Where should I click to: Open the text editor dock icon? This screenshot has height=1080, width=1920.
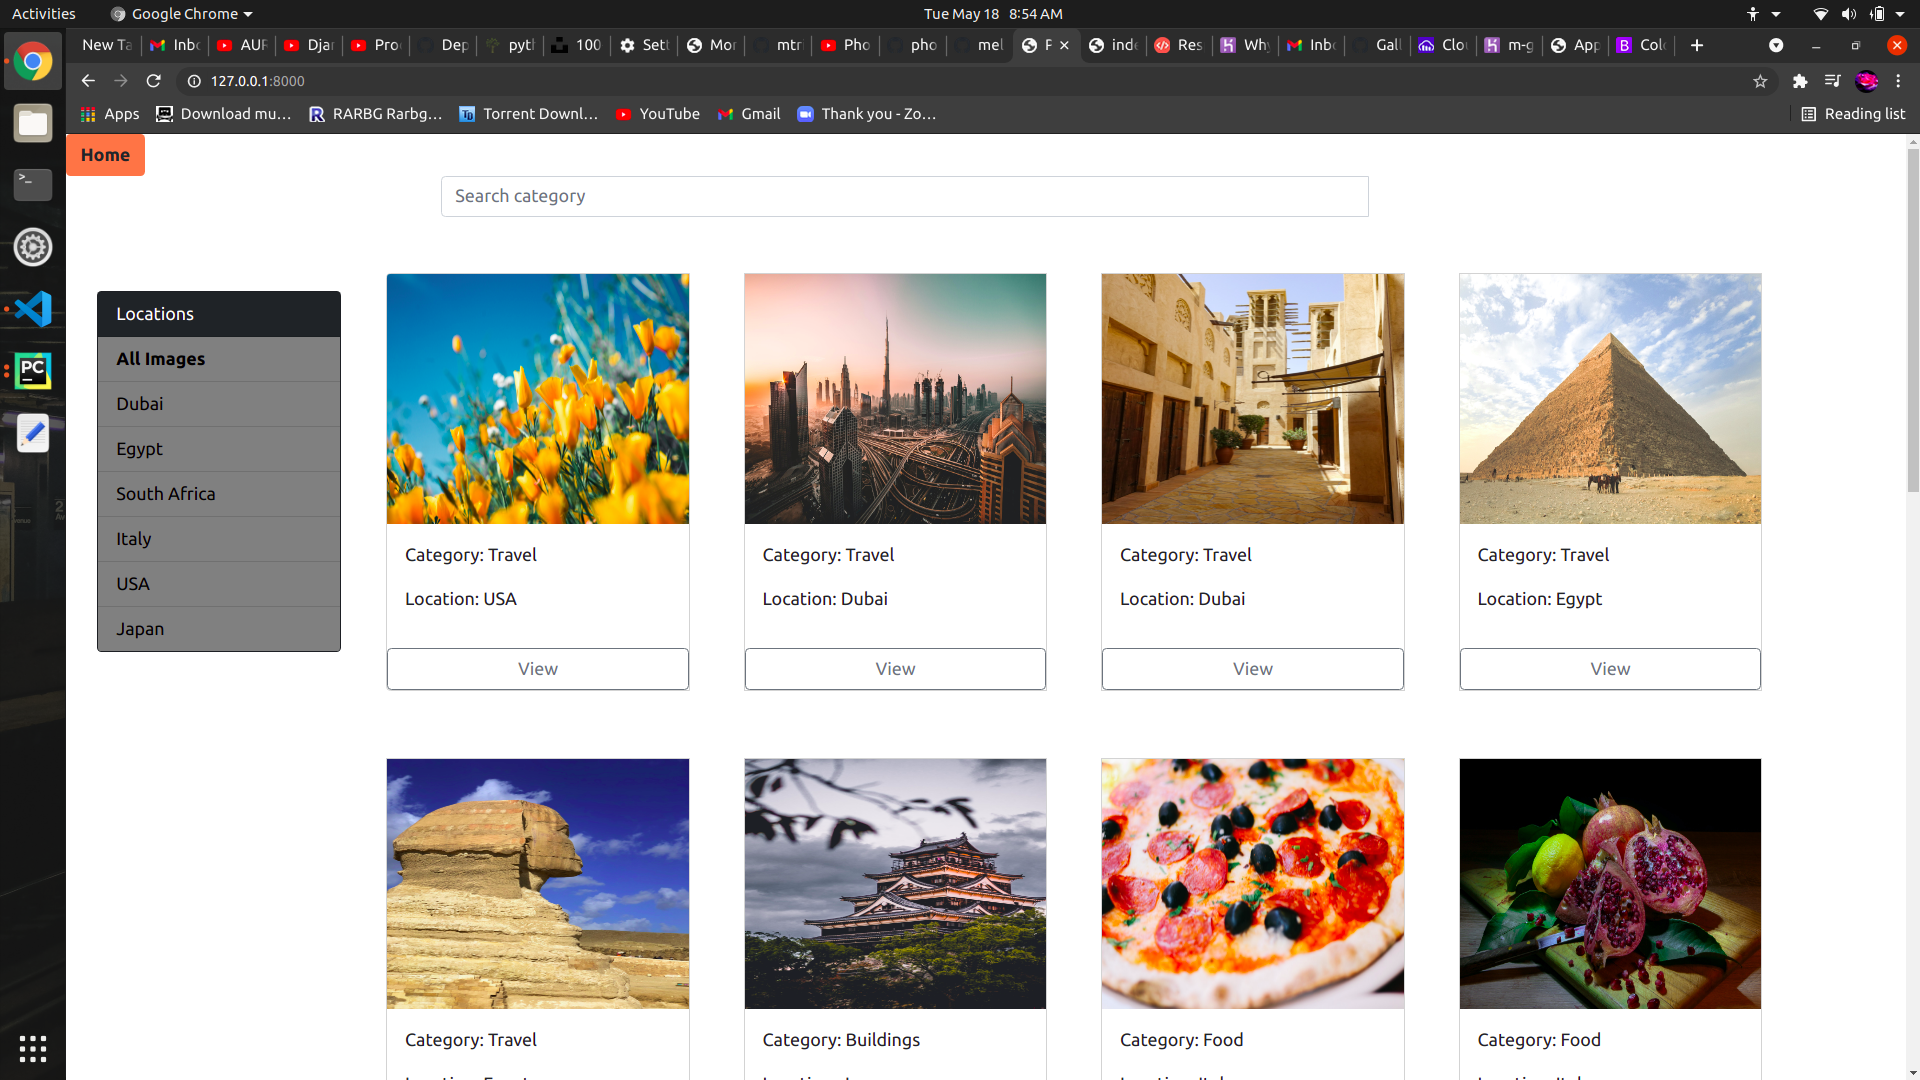(33, 433)
